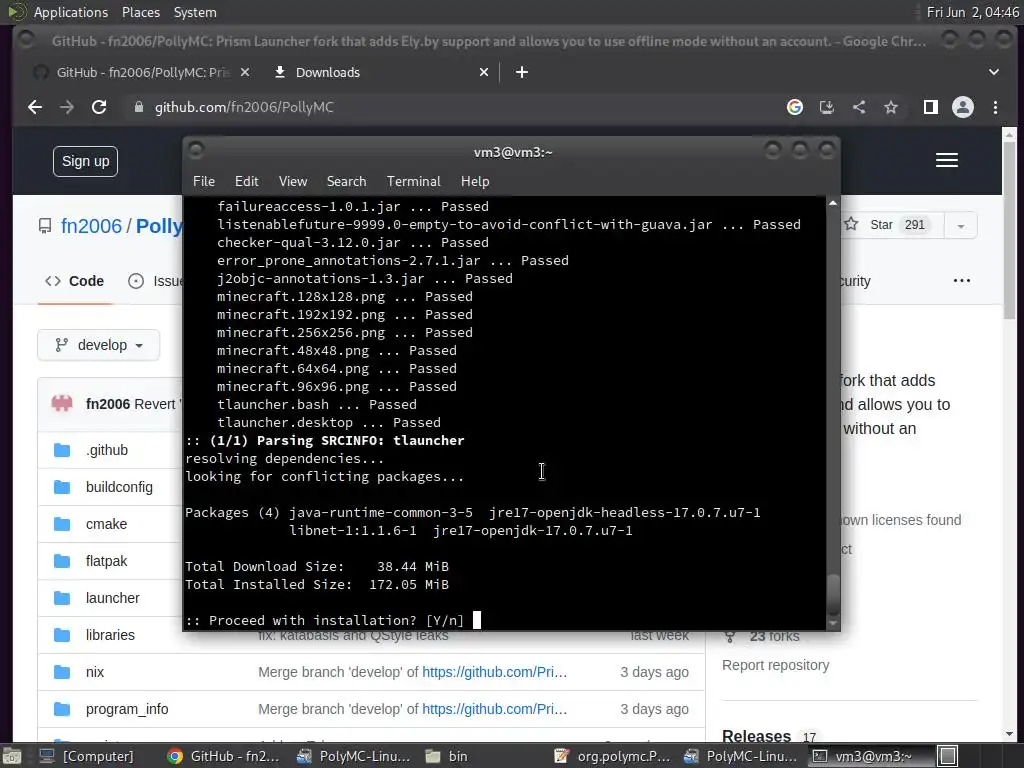Reload the GitHub page
This screenshot has width=1024, height=768.
pos(99,107)
